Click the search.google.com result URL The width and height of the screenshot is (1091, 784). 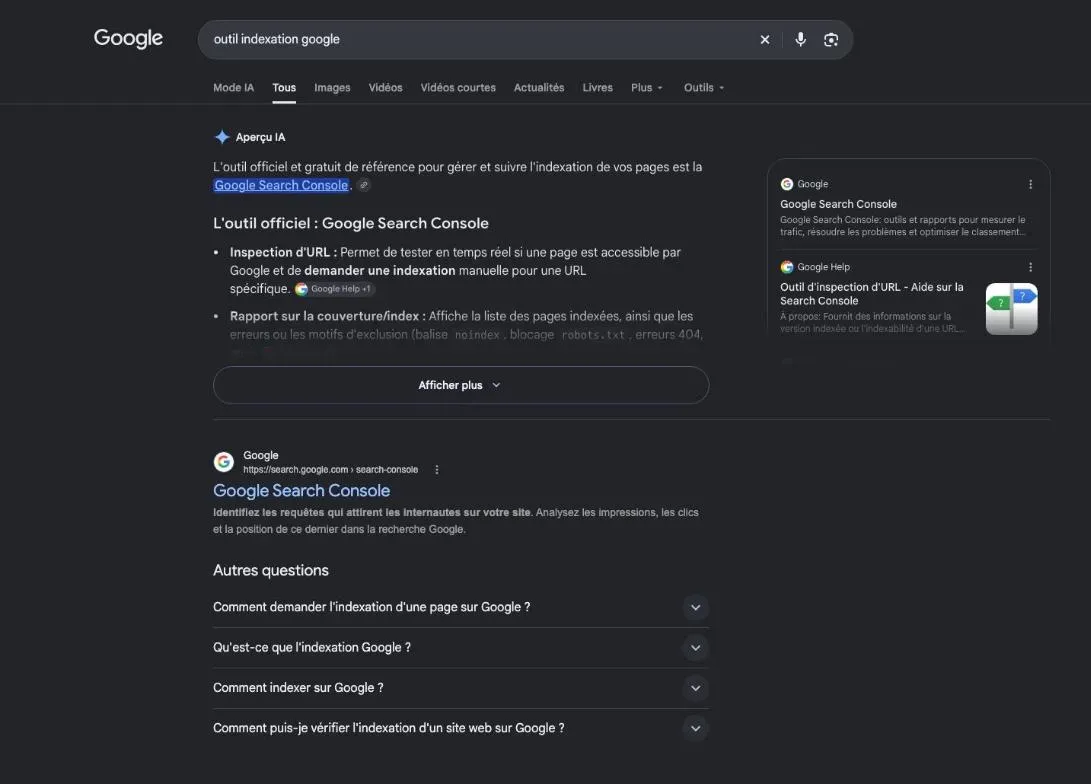coord(331,470)
